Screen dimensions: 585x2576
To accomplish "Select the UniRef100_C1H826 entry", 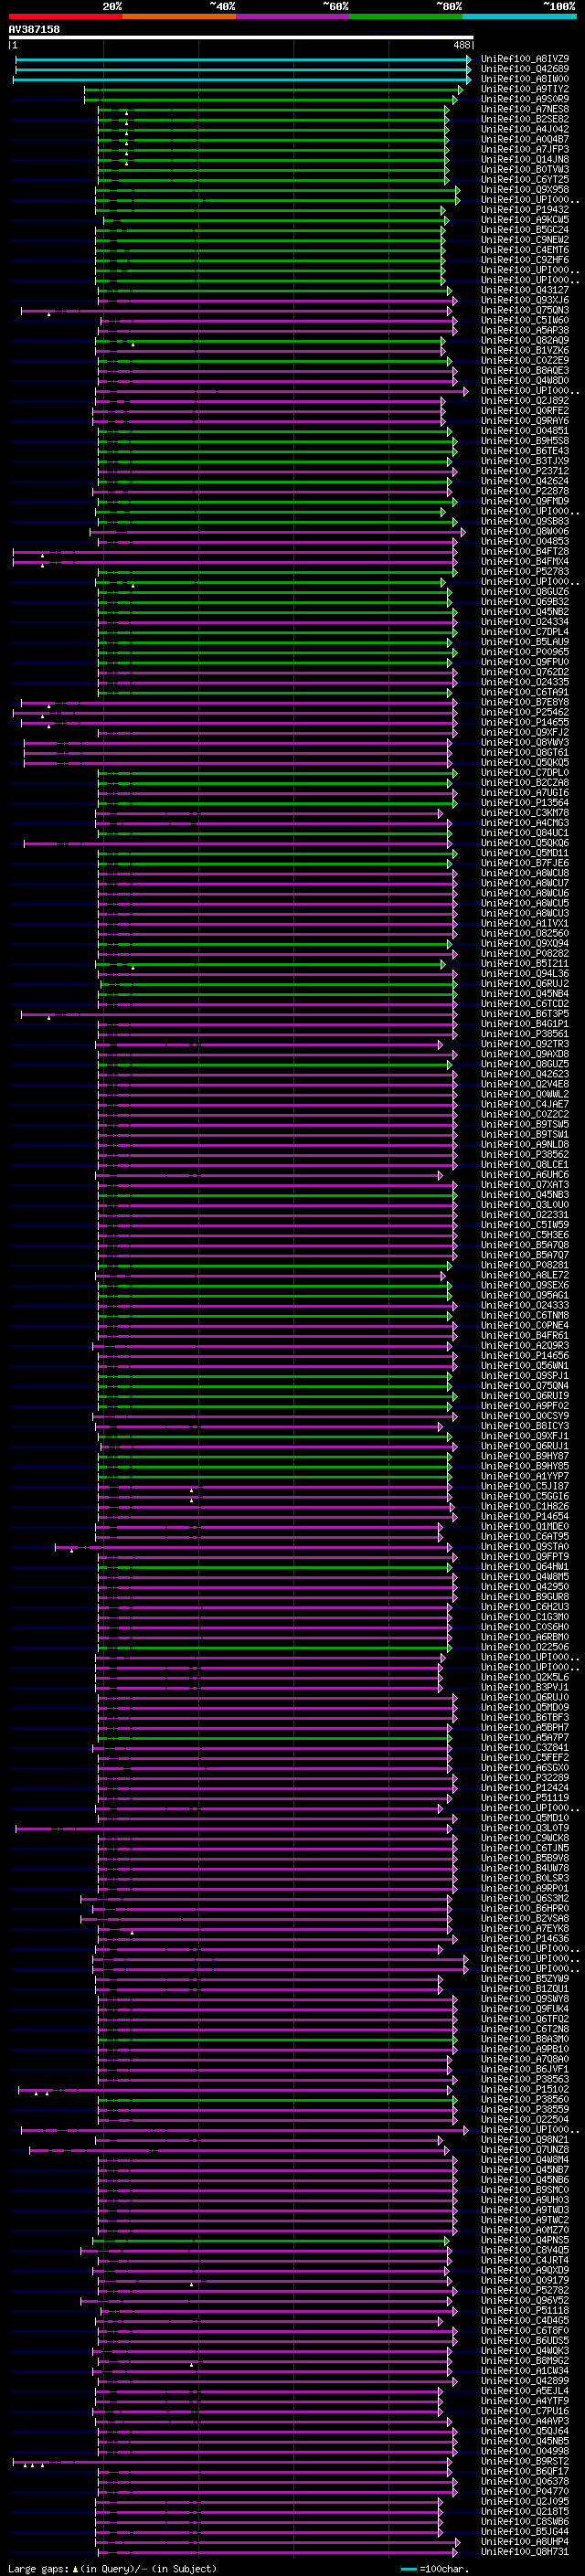I will pyautogui.click(x=525, y=1506).
